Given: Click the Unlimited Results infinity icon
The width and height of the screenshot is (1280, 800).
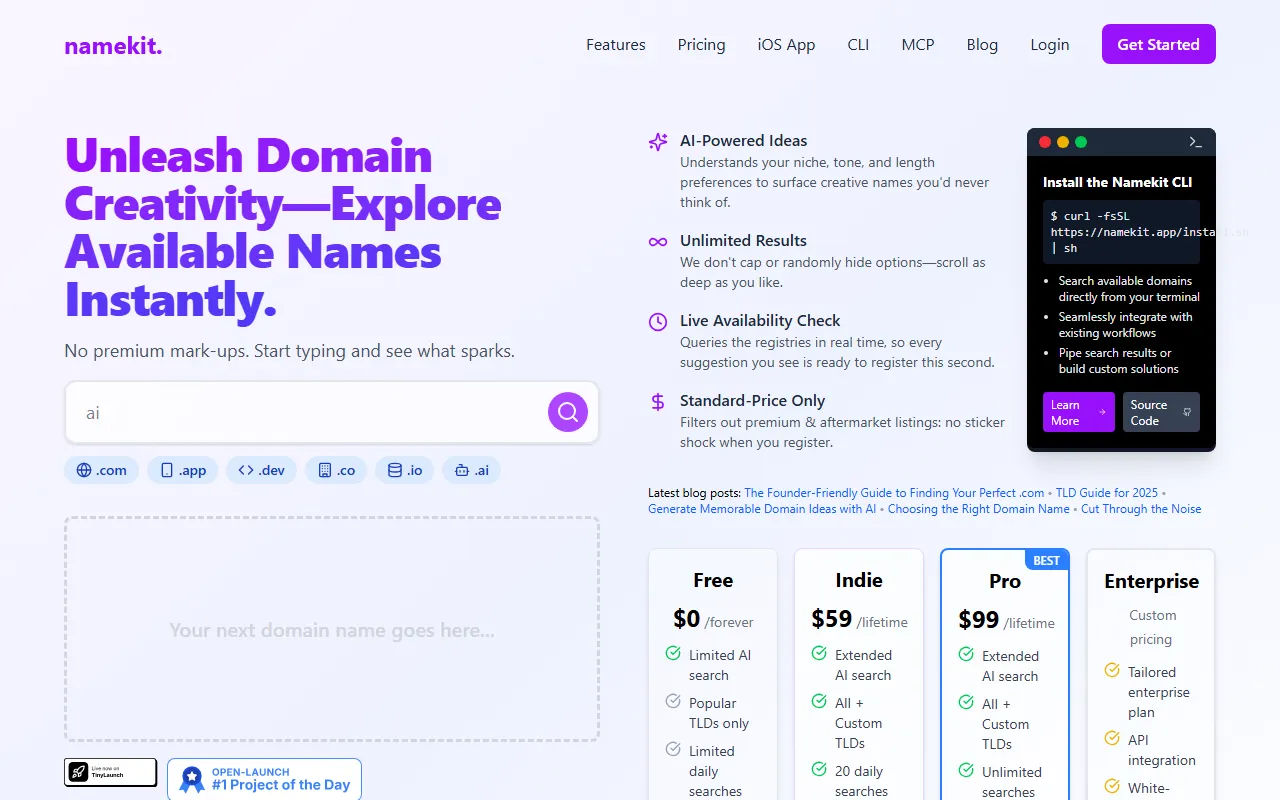Looking at the screenshot, I should pyautogui.click(x=658, y=242).
